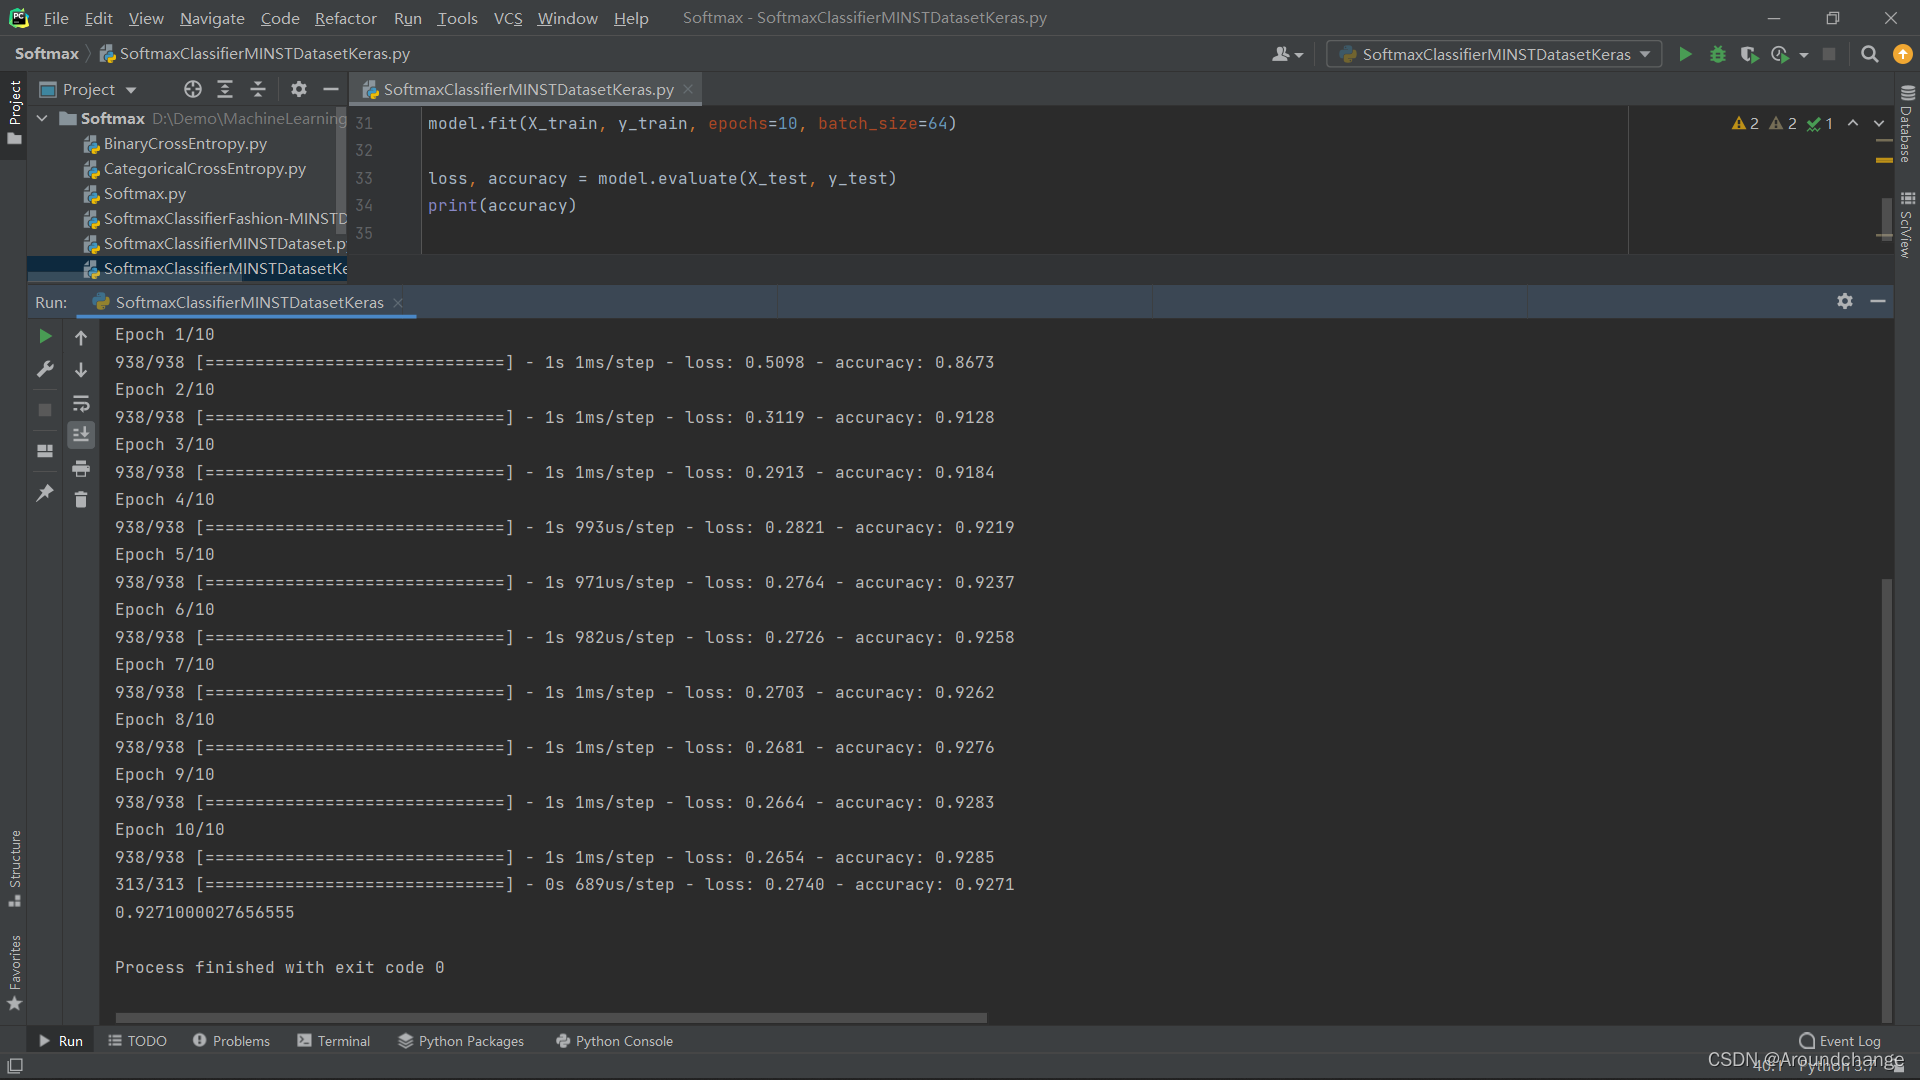Open the Refactor menu
Image resolution: width=1920 pixels, height=1080 pixels.
point(345,18)
